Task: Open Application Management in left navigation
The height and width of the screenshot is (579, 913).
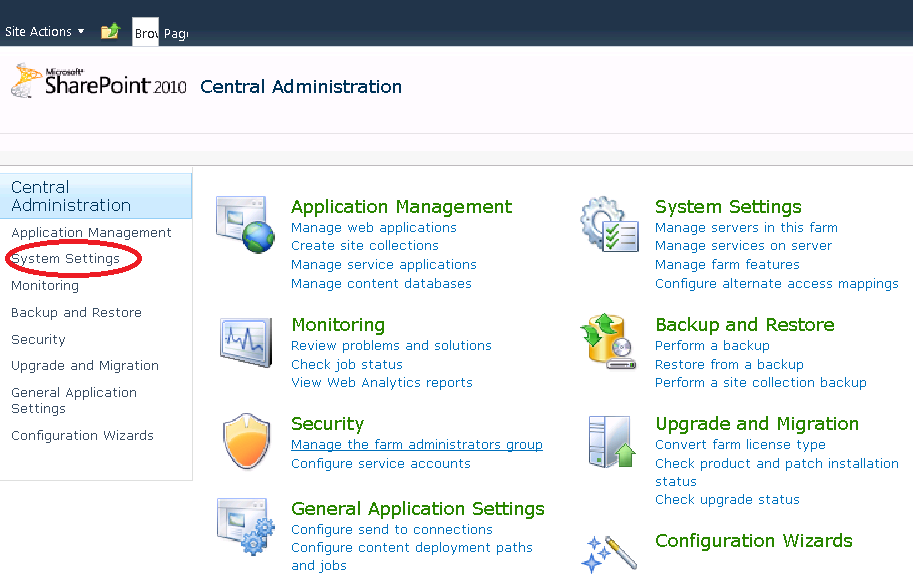Action: click(x=91, y=232)
